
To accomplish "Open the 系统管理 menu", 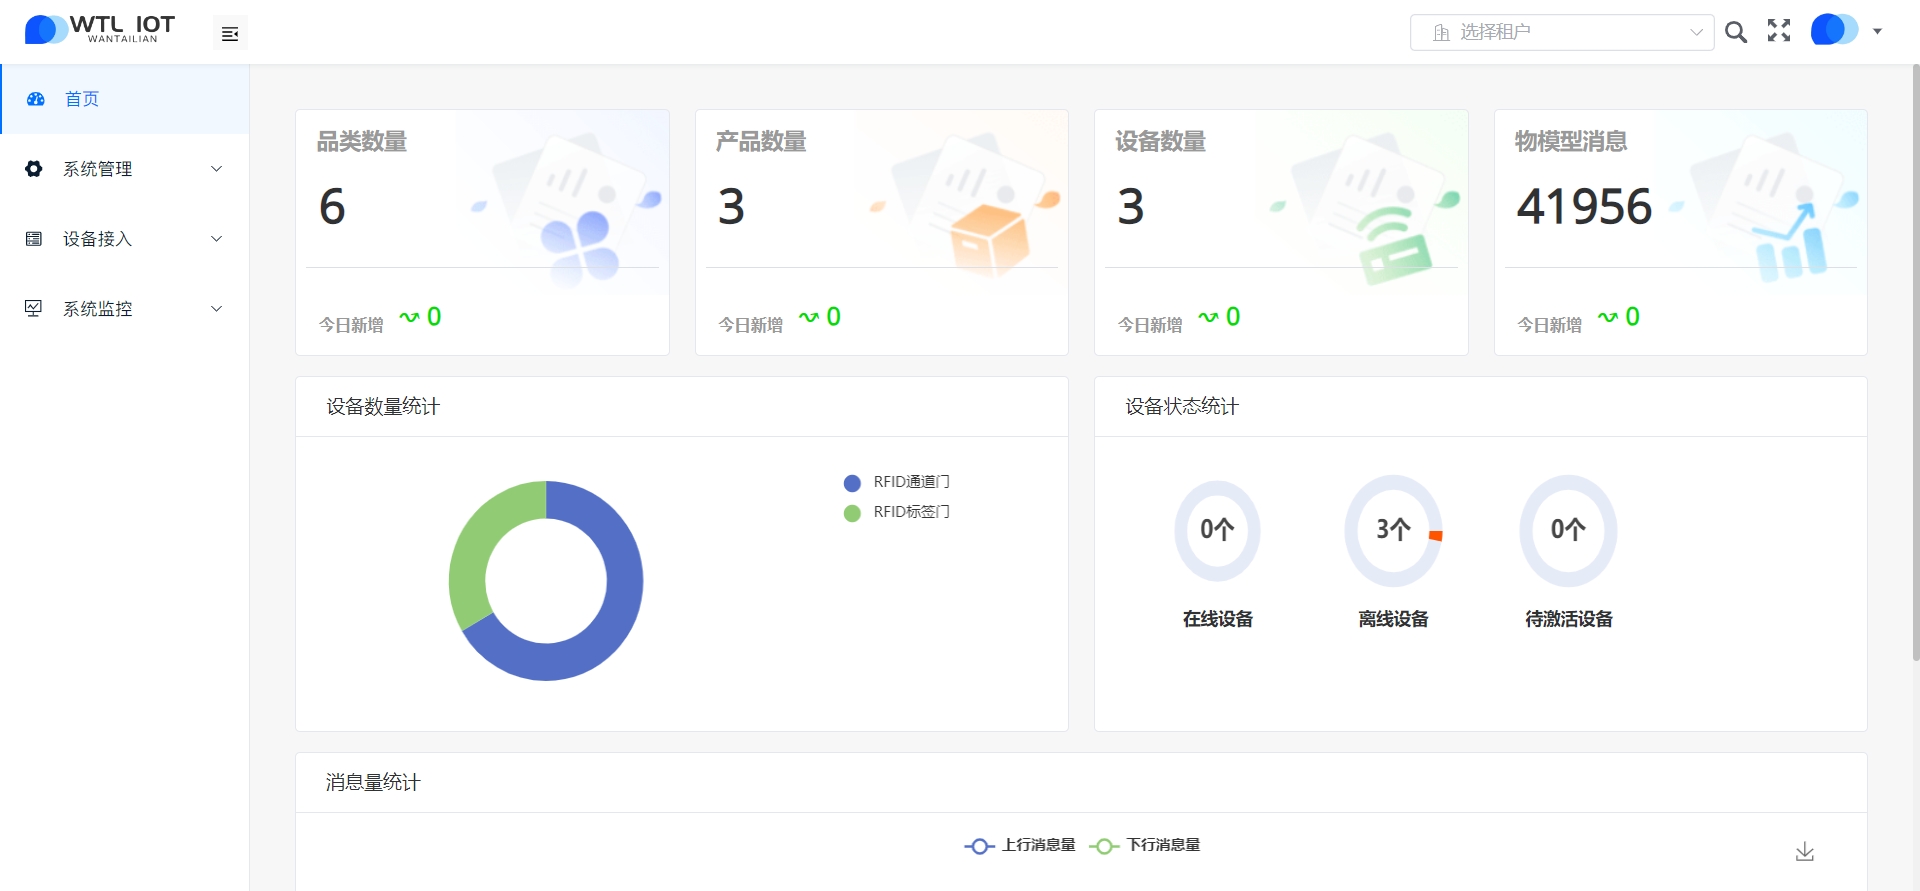I will (x=125, y=169).
